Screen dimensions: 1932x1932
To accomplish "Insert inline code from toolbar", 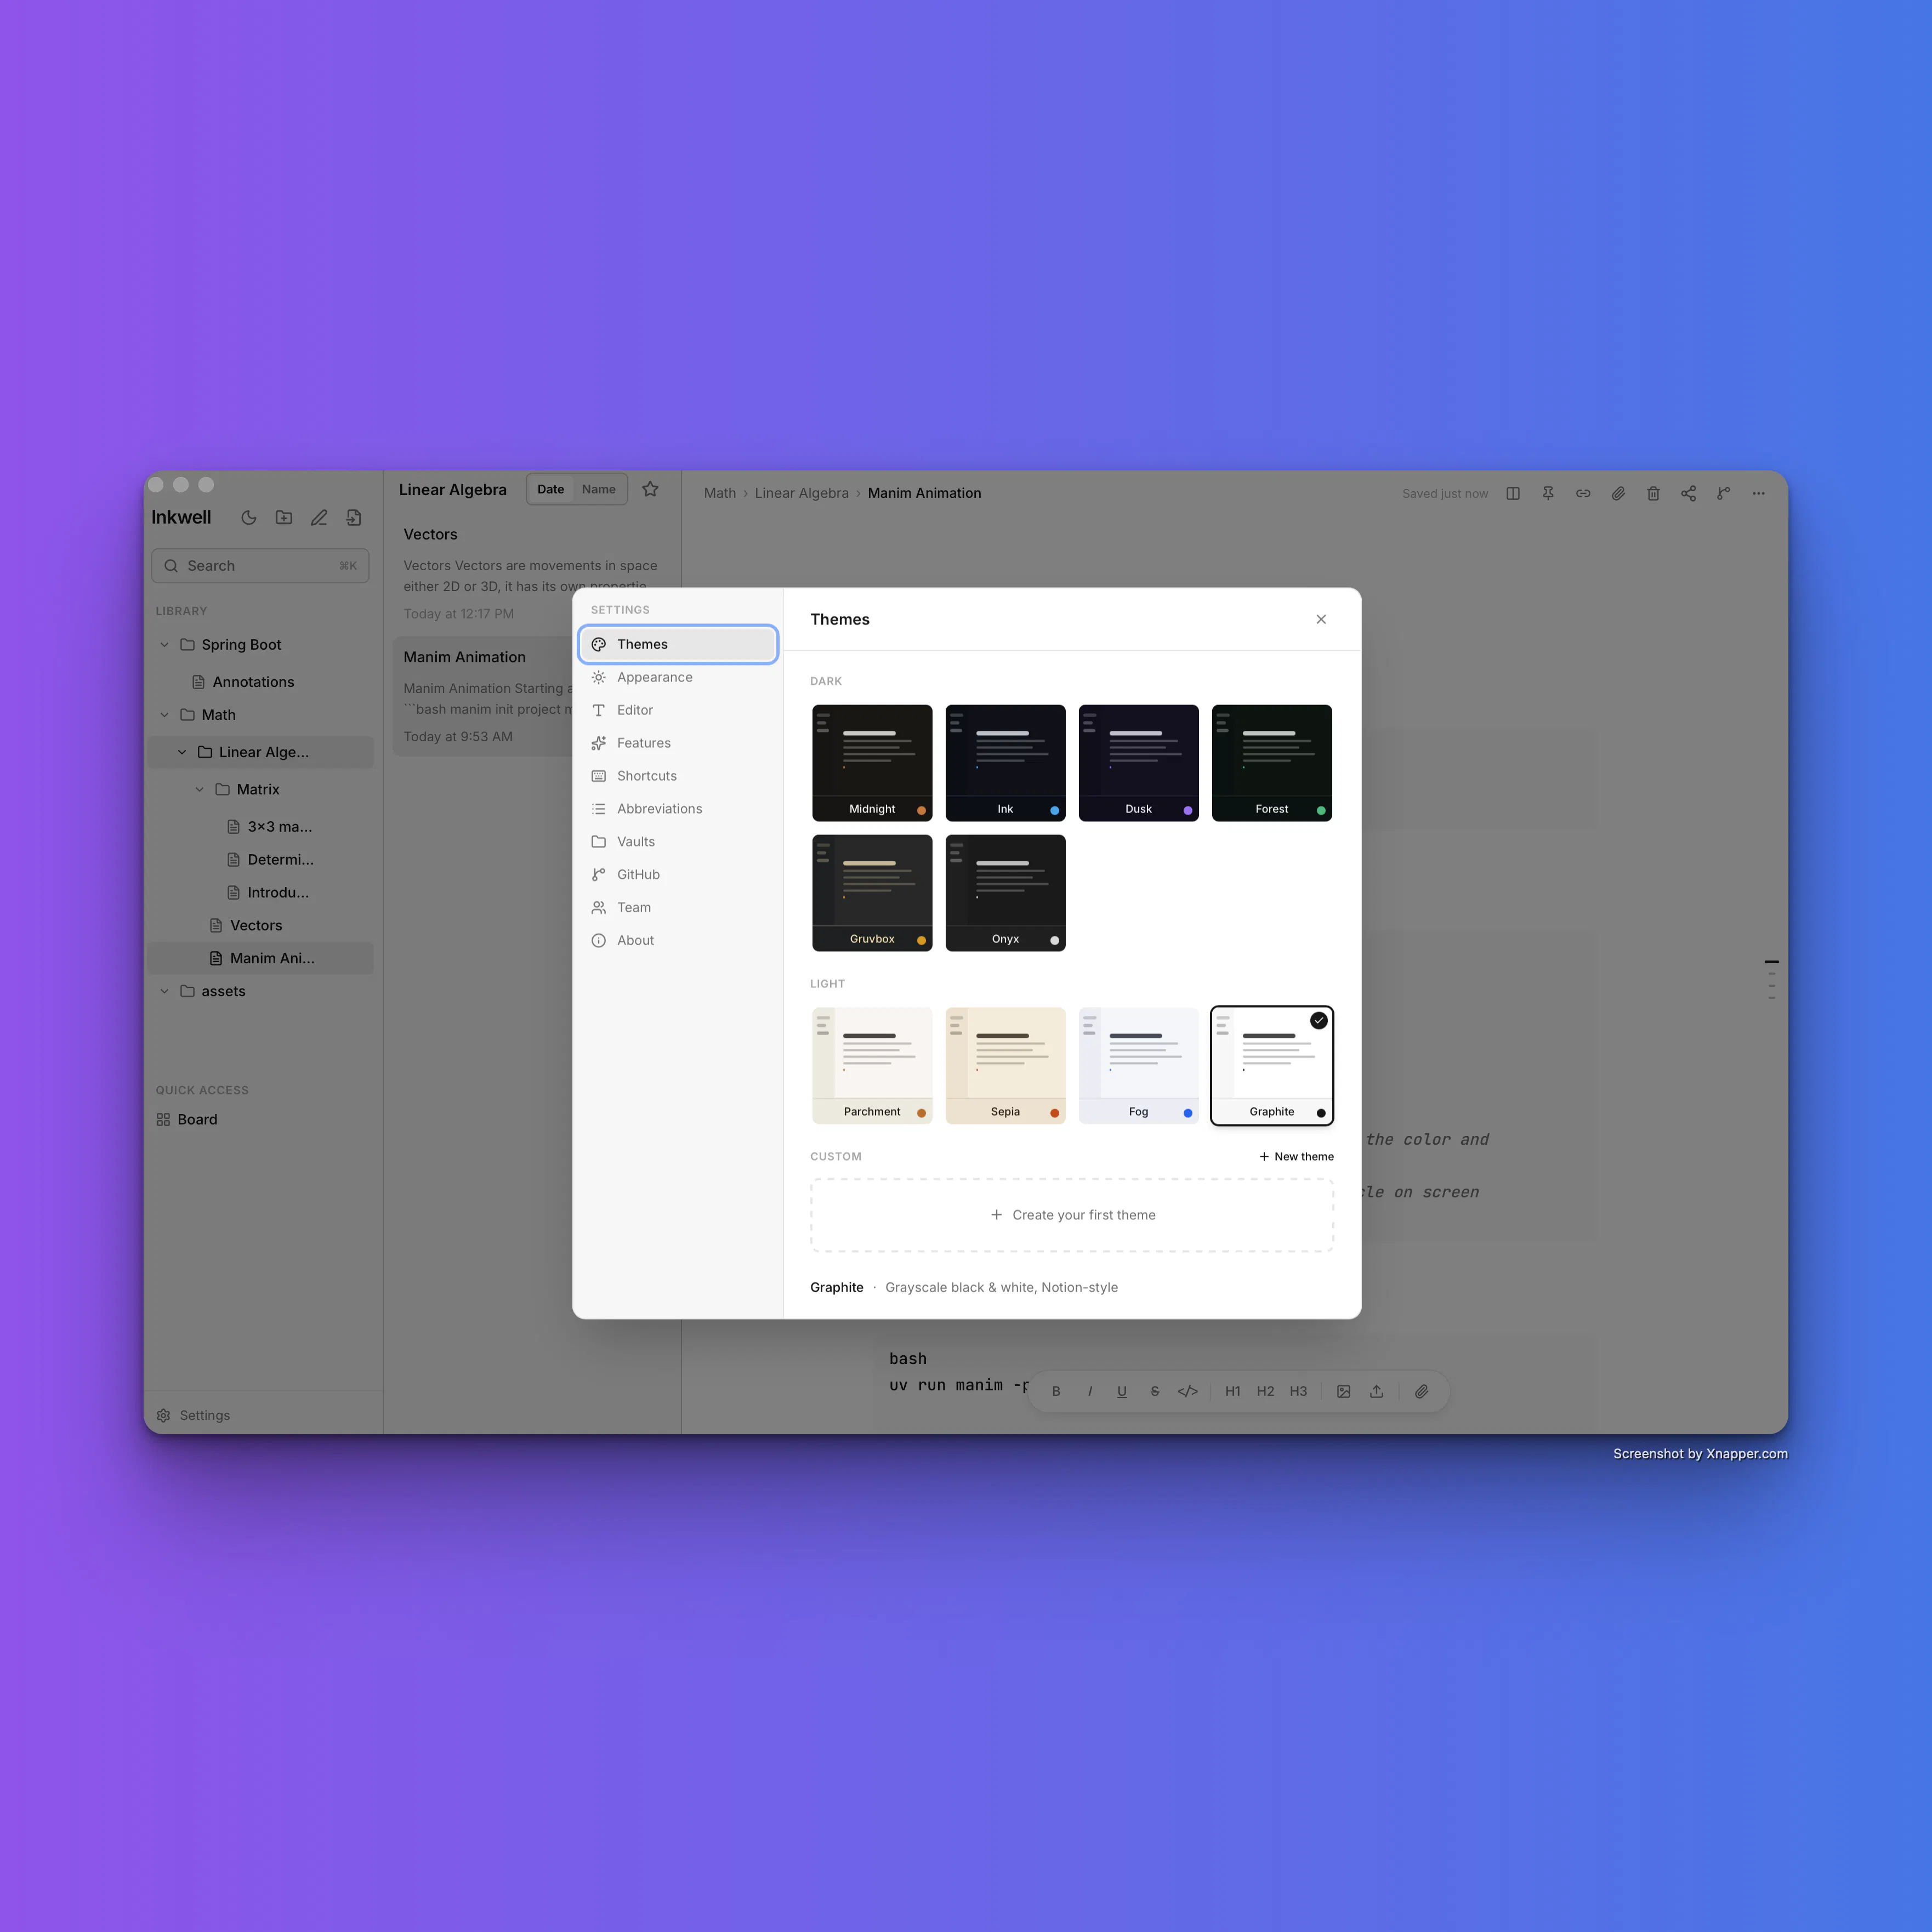I will click(x=1188, y=1391).
